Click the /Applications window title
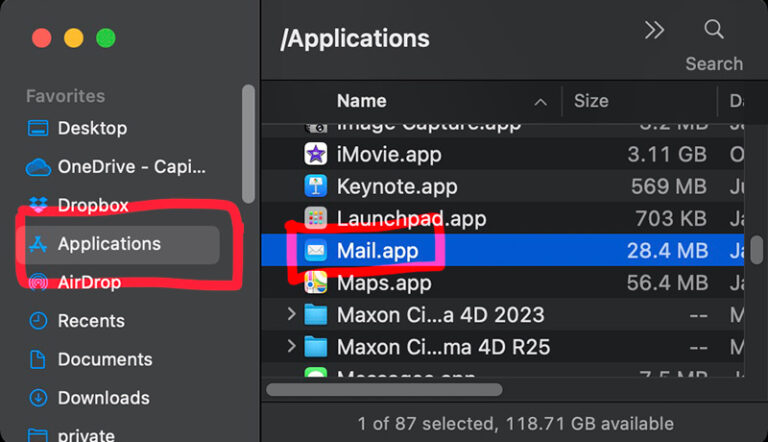The width and height of the screenshot is (768, 442). (355, 39)
